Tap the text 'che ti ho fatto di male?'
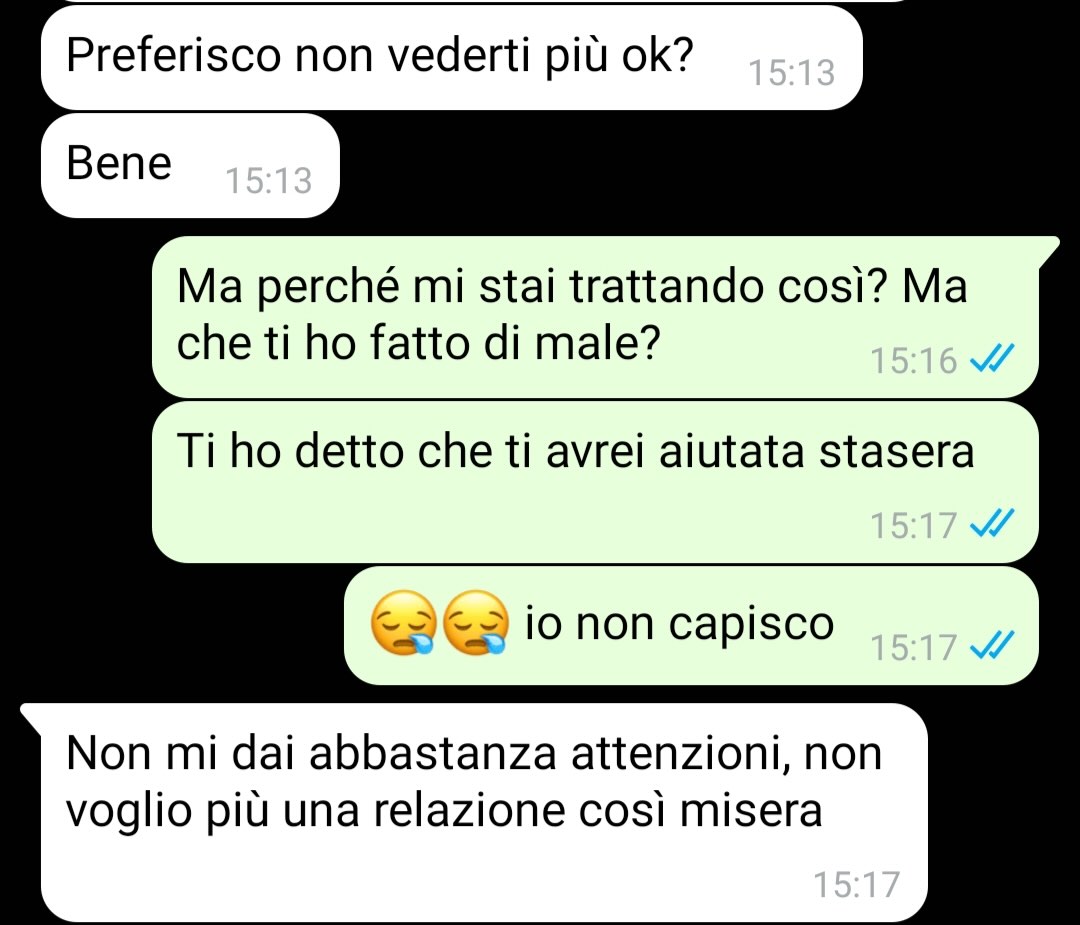The width and height of the screenshot is (1080, 925). point(418,343)
